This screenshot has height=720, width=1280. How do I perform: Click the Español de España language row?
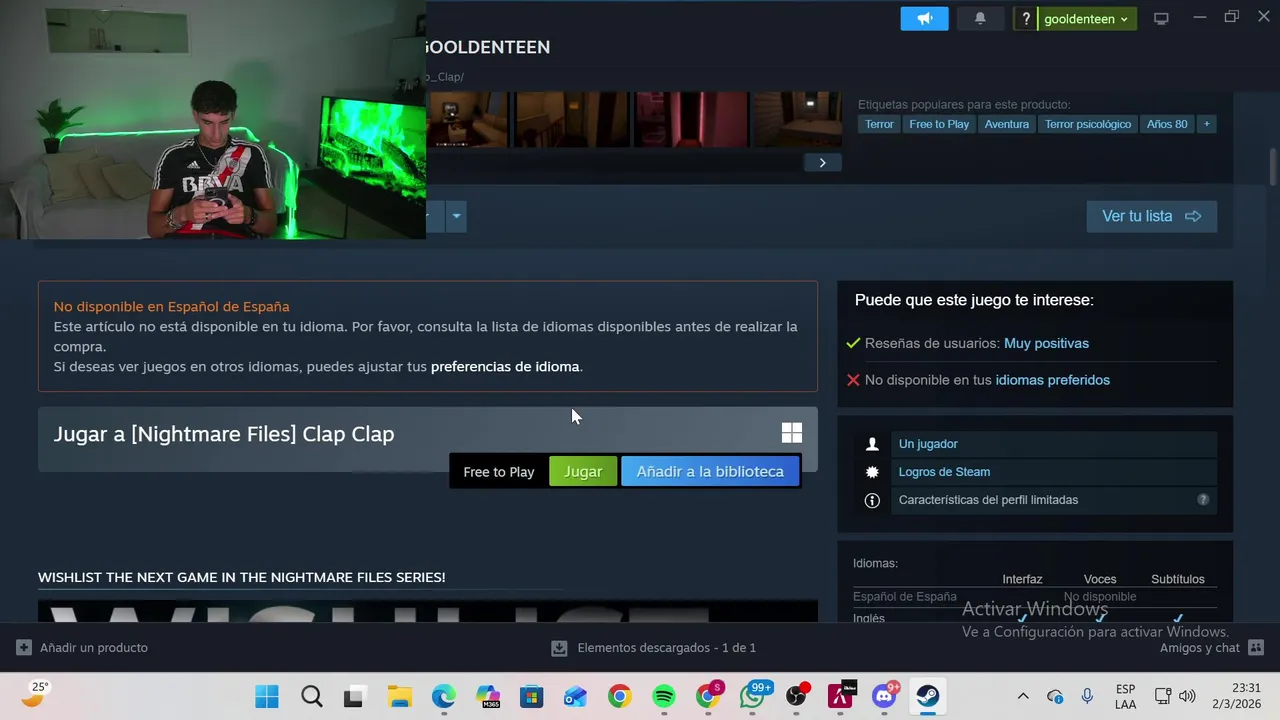(x=1034, y=597)
